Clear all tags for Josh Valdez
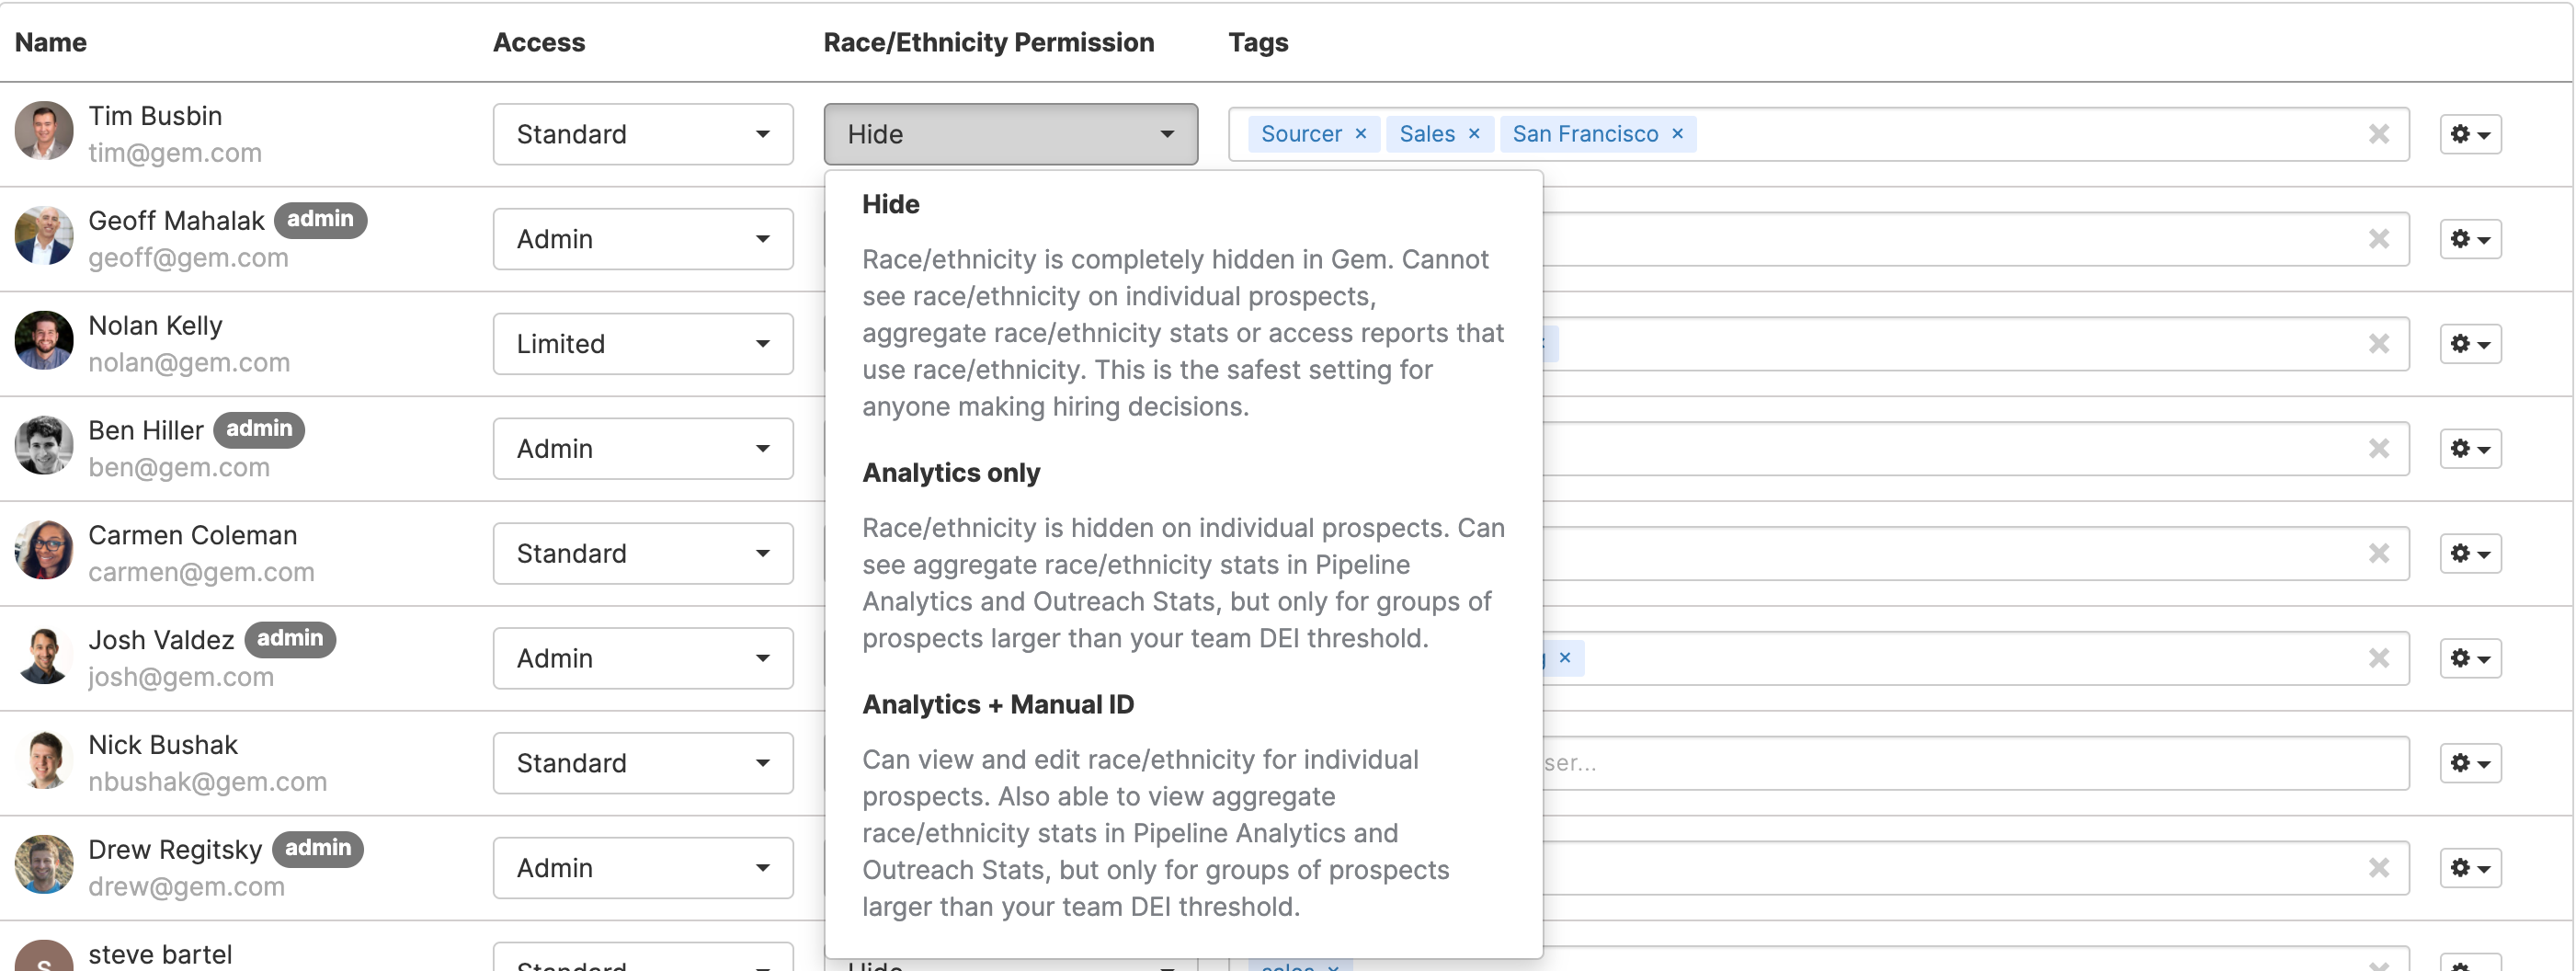Screen dimensions: 2576x971 (2379, 659)
